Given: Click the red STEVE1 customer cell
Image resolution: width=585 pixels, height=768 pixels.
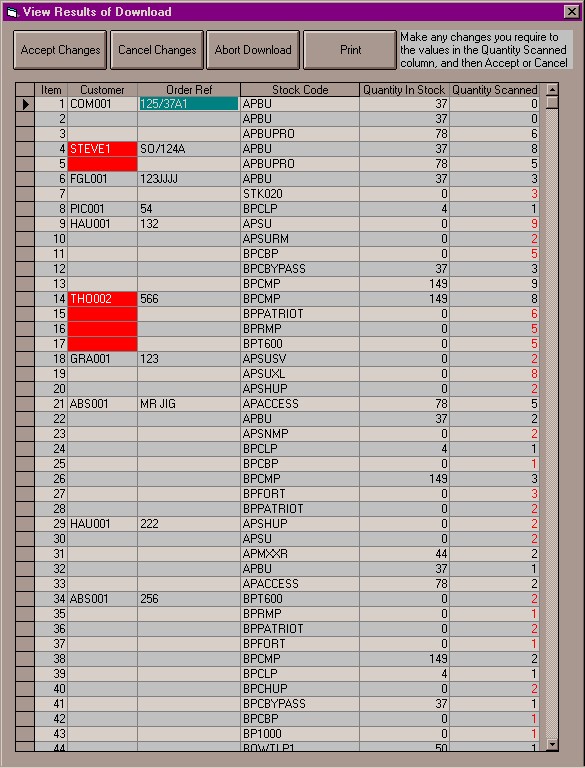Looking at the screenshot, I should pos(102,149).
